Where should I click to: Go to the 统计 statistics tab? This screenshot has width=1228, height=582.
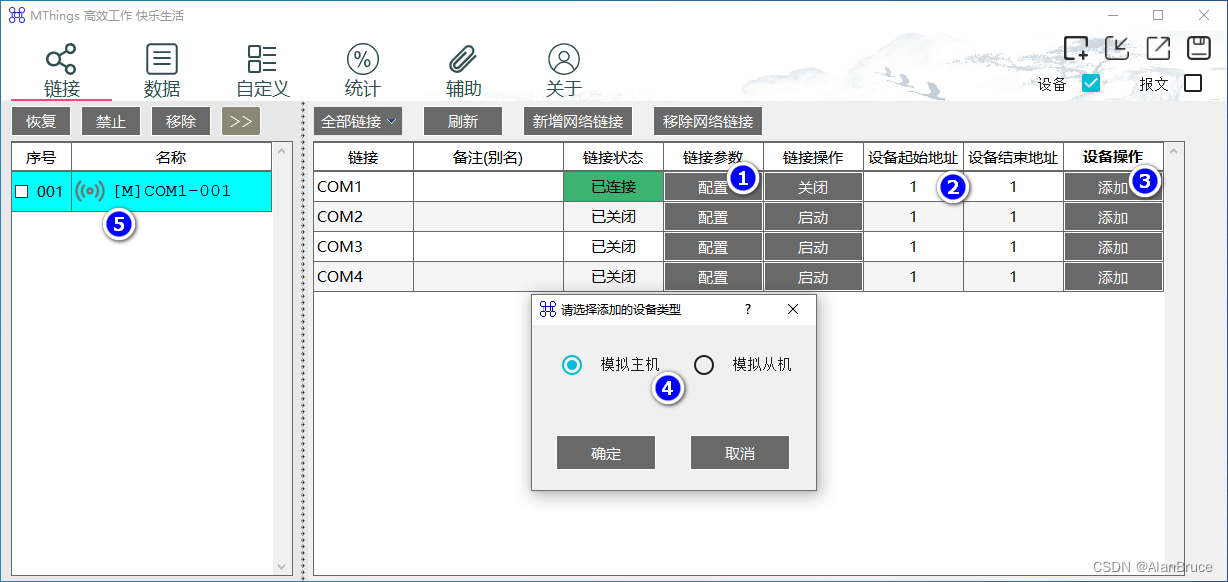point(362,60)
